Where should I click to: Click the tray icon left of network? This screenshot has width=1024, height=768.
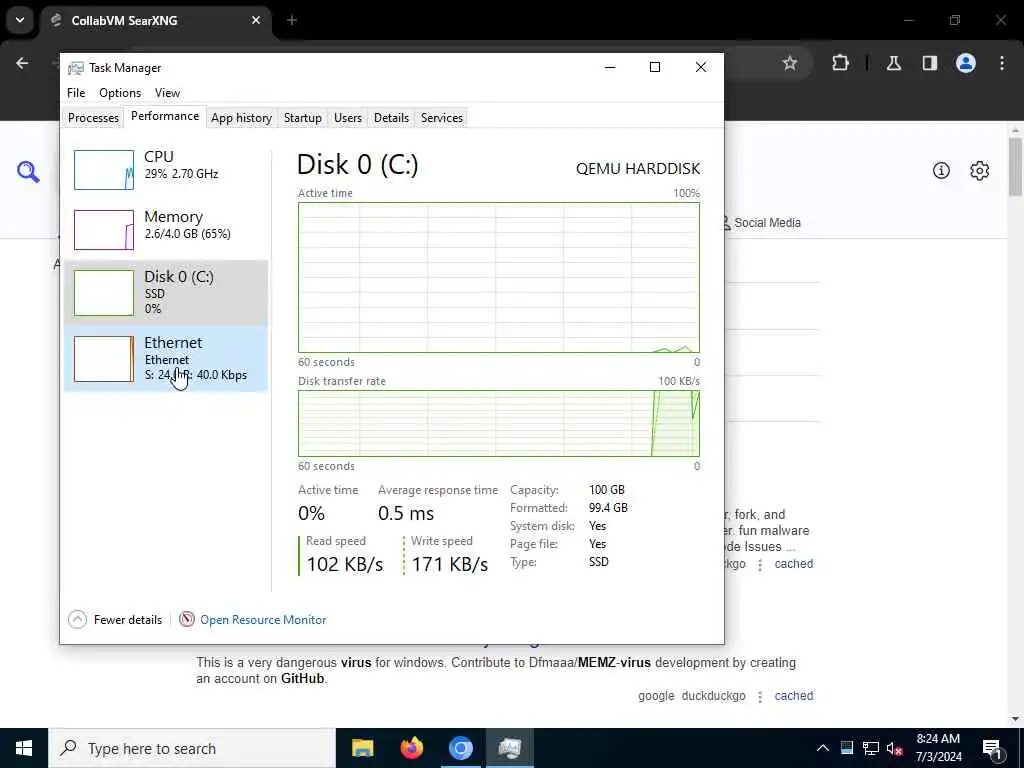click(847, 748)
